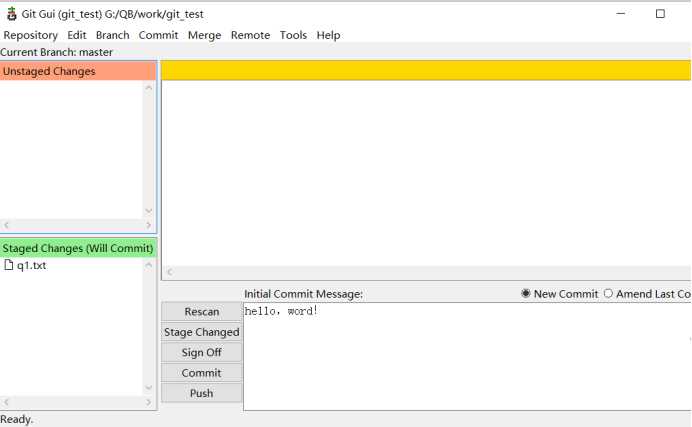Open the Merge menu
Image resolution: width=692 pixels, height=427 pixels.
point(204,35)
